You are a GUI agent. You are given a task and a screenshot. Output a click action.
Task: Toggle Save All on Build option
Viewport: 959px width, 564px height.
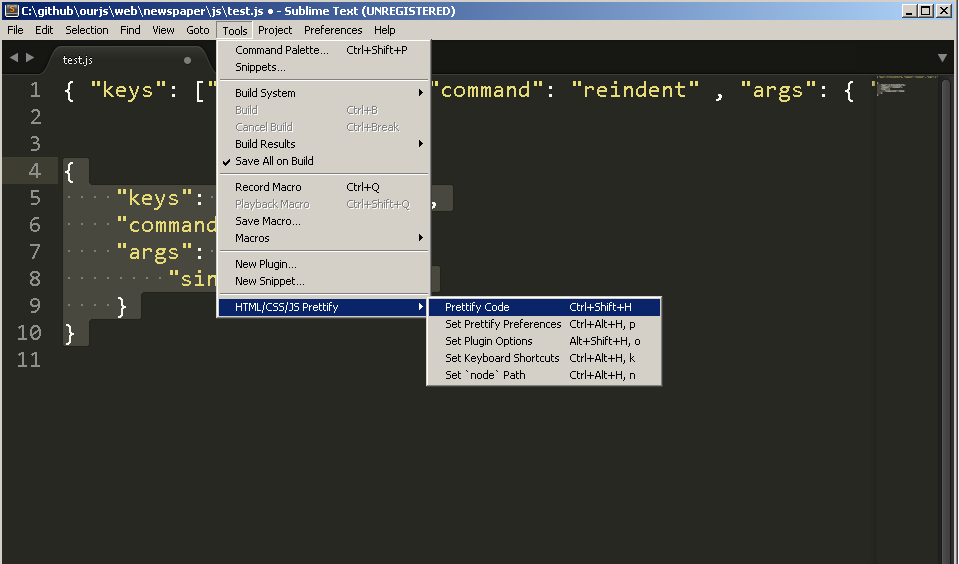(x=324, y=161)
